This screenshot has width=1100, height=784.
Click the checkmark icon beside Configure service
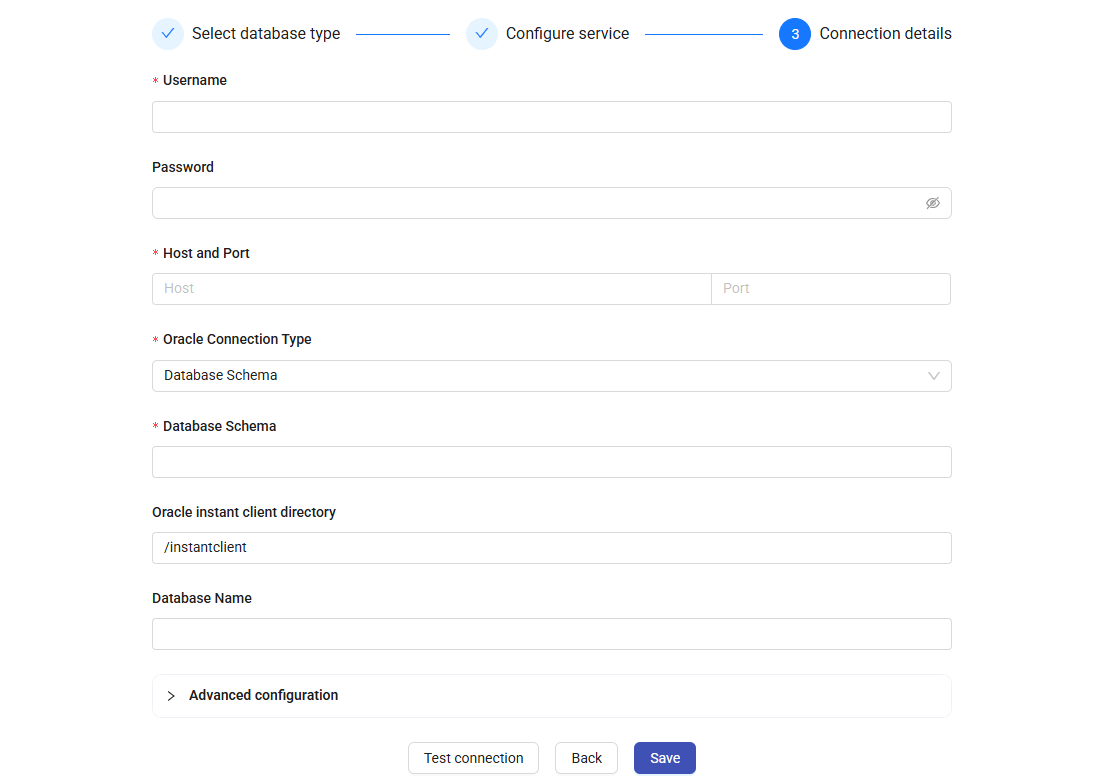(x=482, y=34)
